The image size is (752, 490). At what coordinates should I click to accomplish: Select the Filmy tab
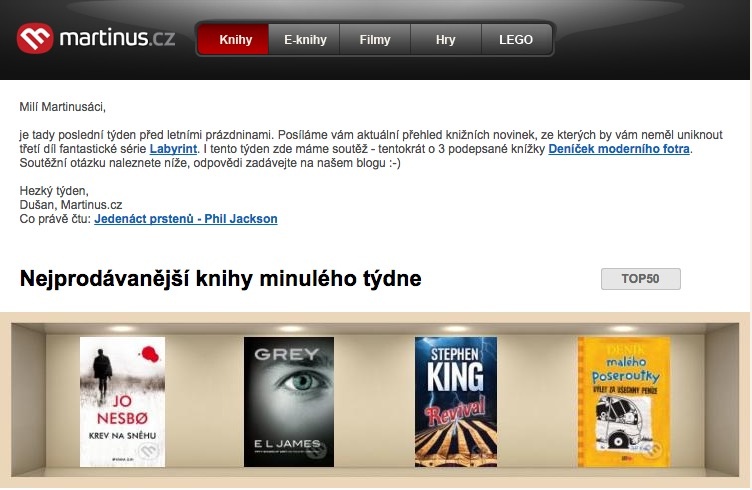pos(375,39)
